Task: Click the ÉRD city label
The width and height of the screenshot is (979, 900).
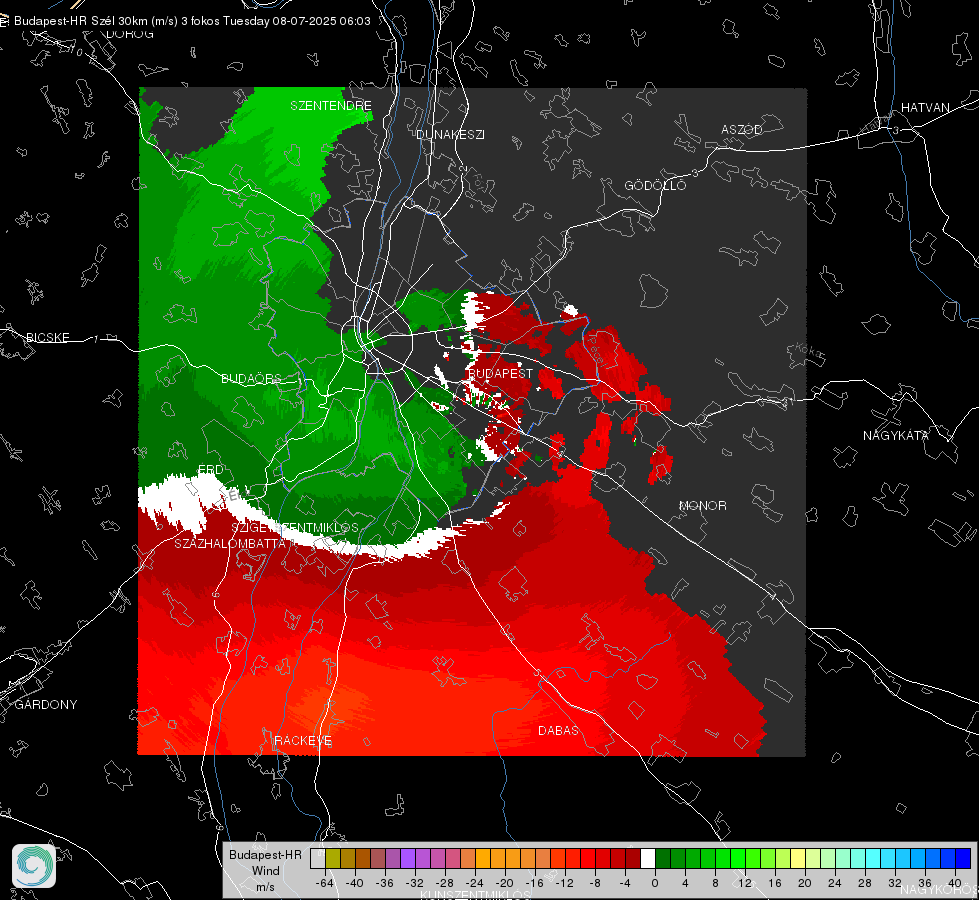Action: tap(210, 469)
